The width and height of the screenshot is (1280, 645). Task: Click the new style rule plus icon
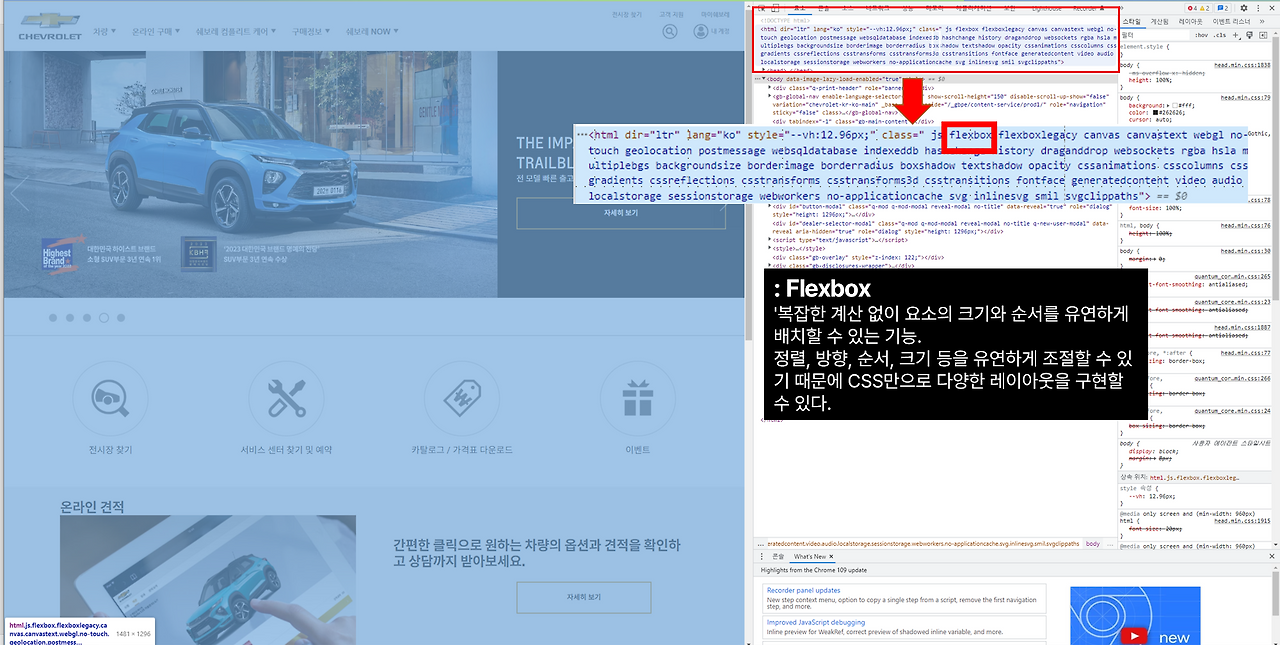(x=1237, y=35)
